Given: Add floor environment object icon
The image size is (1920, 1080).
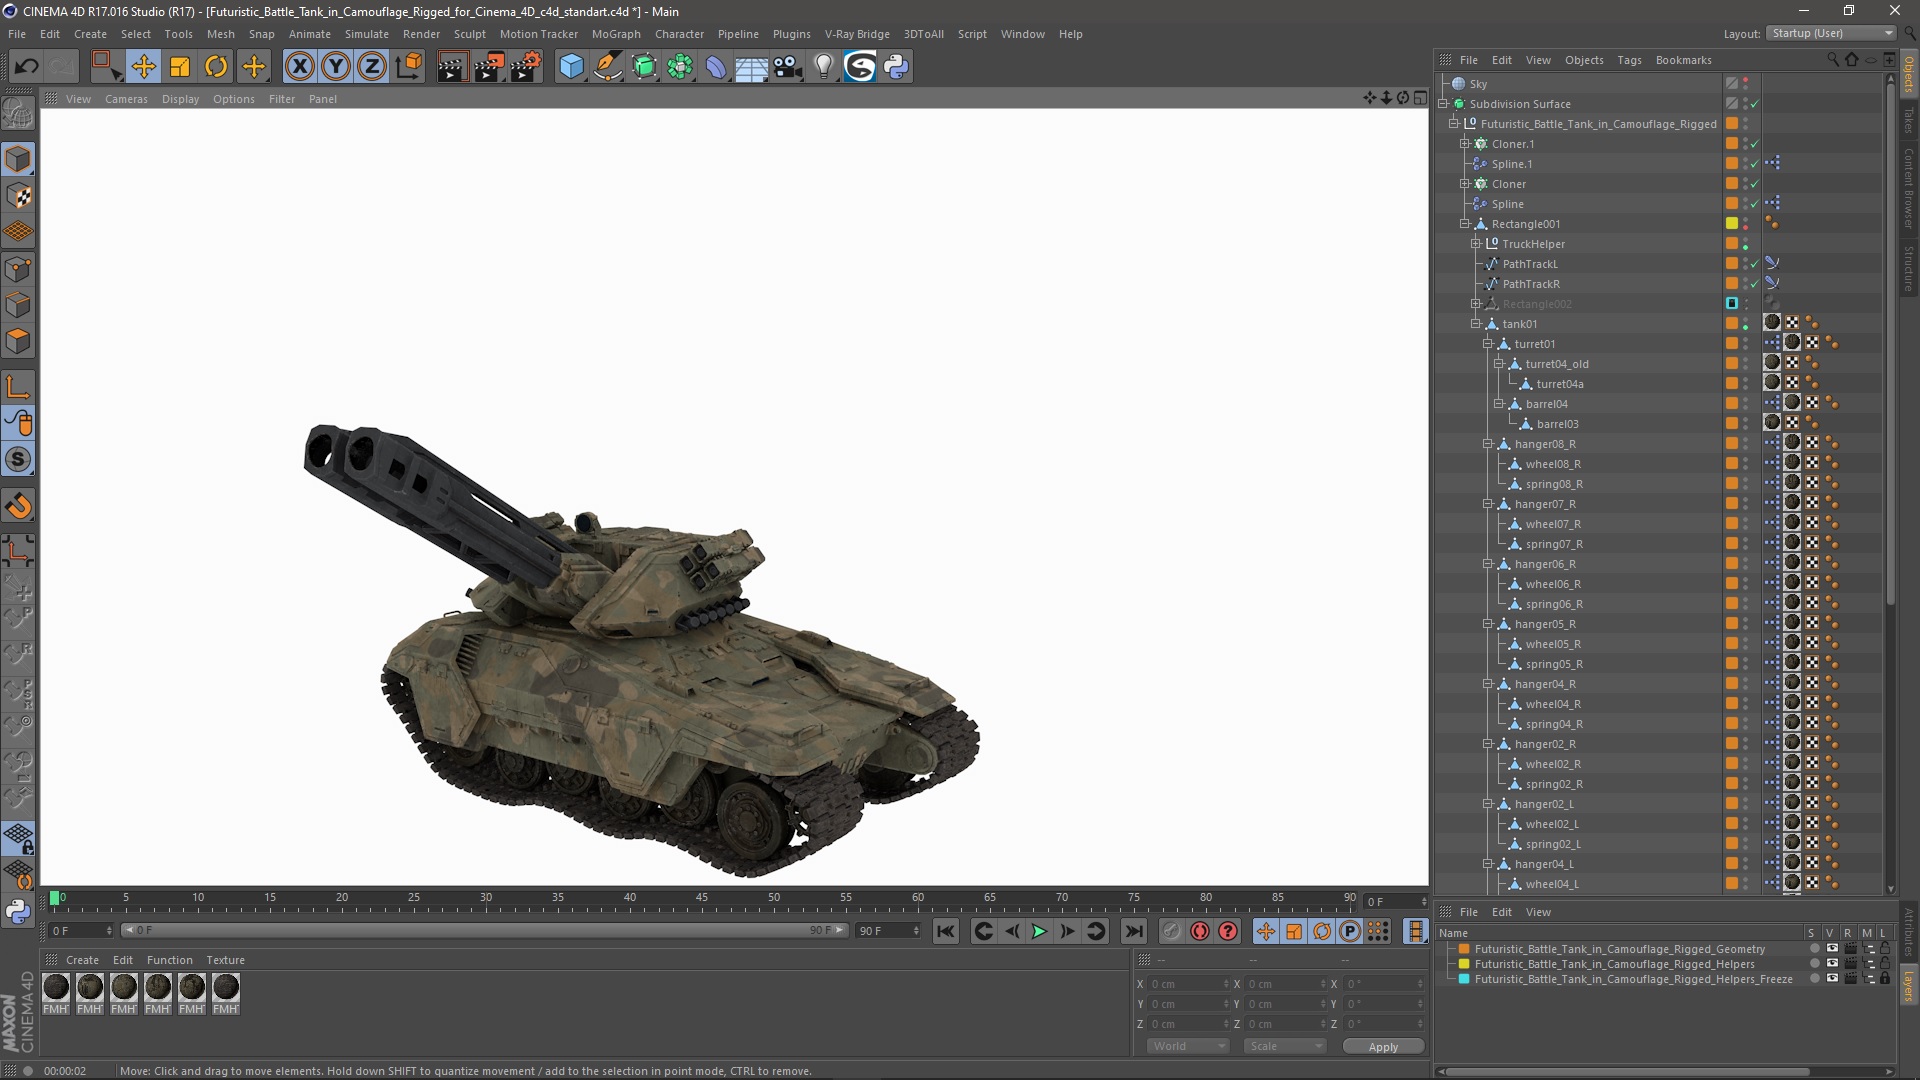Looking at the screenshot, I should (751, 67).
